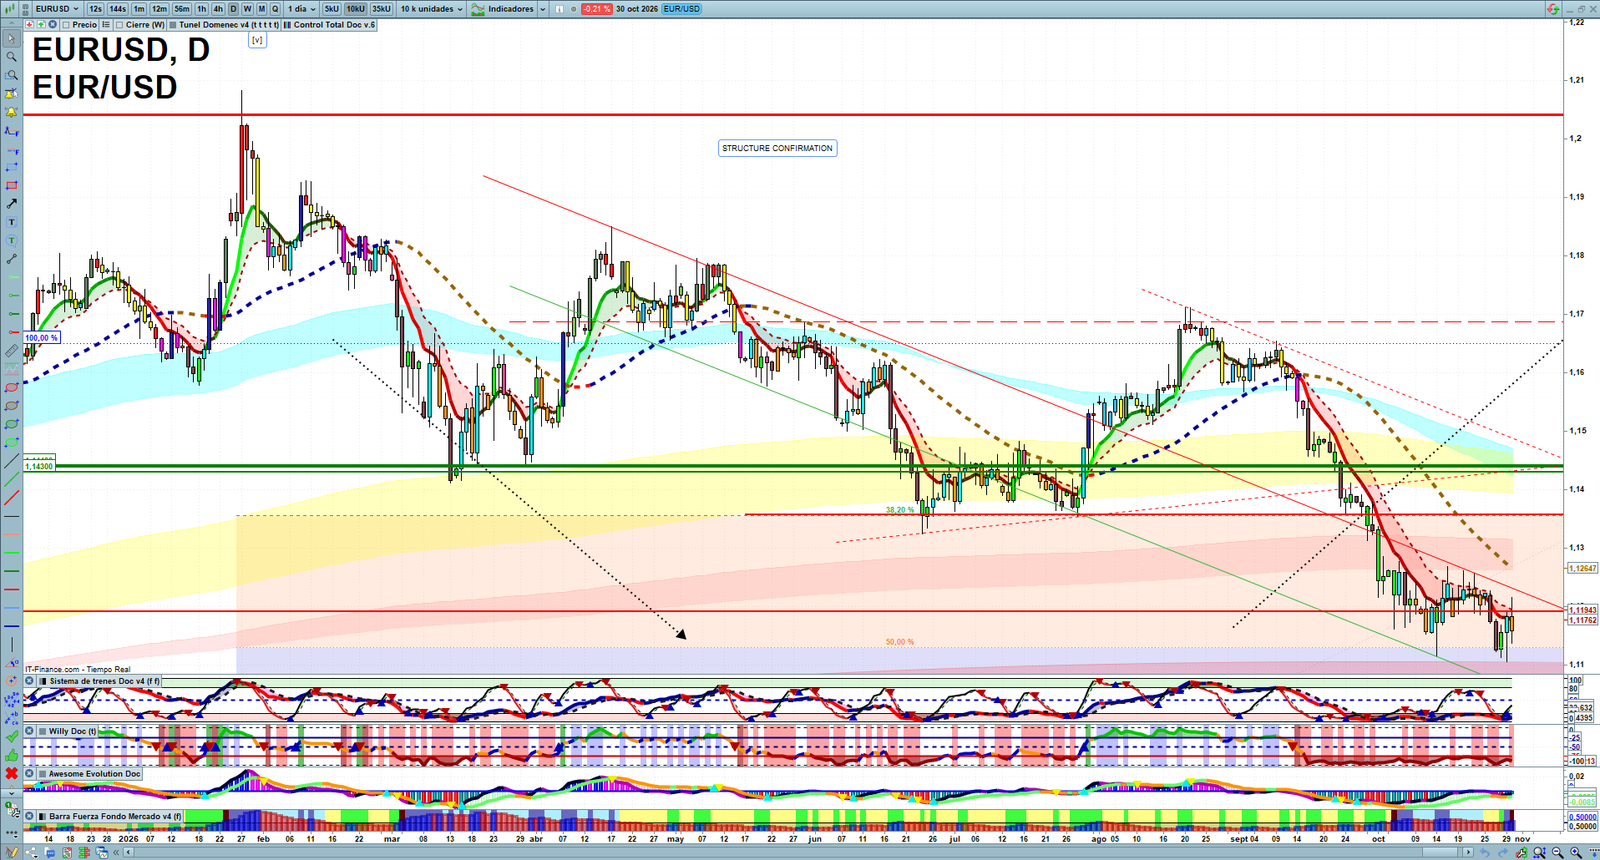Expand the 1 día timeframe dropdown
Viewport: 1600px width, 860px height.
(x=301, y=9)
